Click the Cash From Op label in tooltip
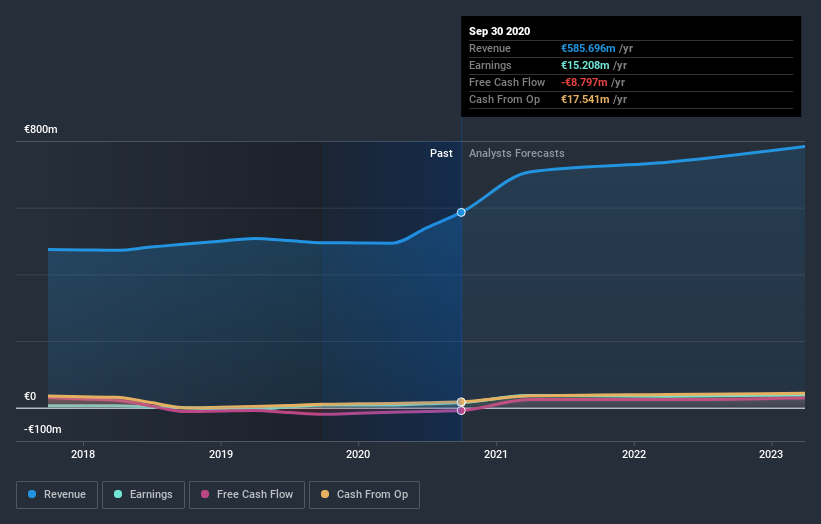This screenshot has height=524, width=821. click(x=504, y=99)
